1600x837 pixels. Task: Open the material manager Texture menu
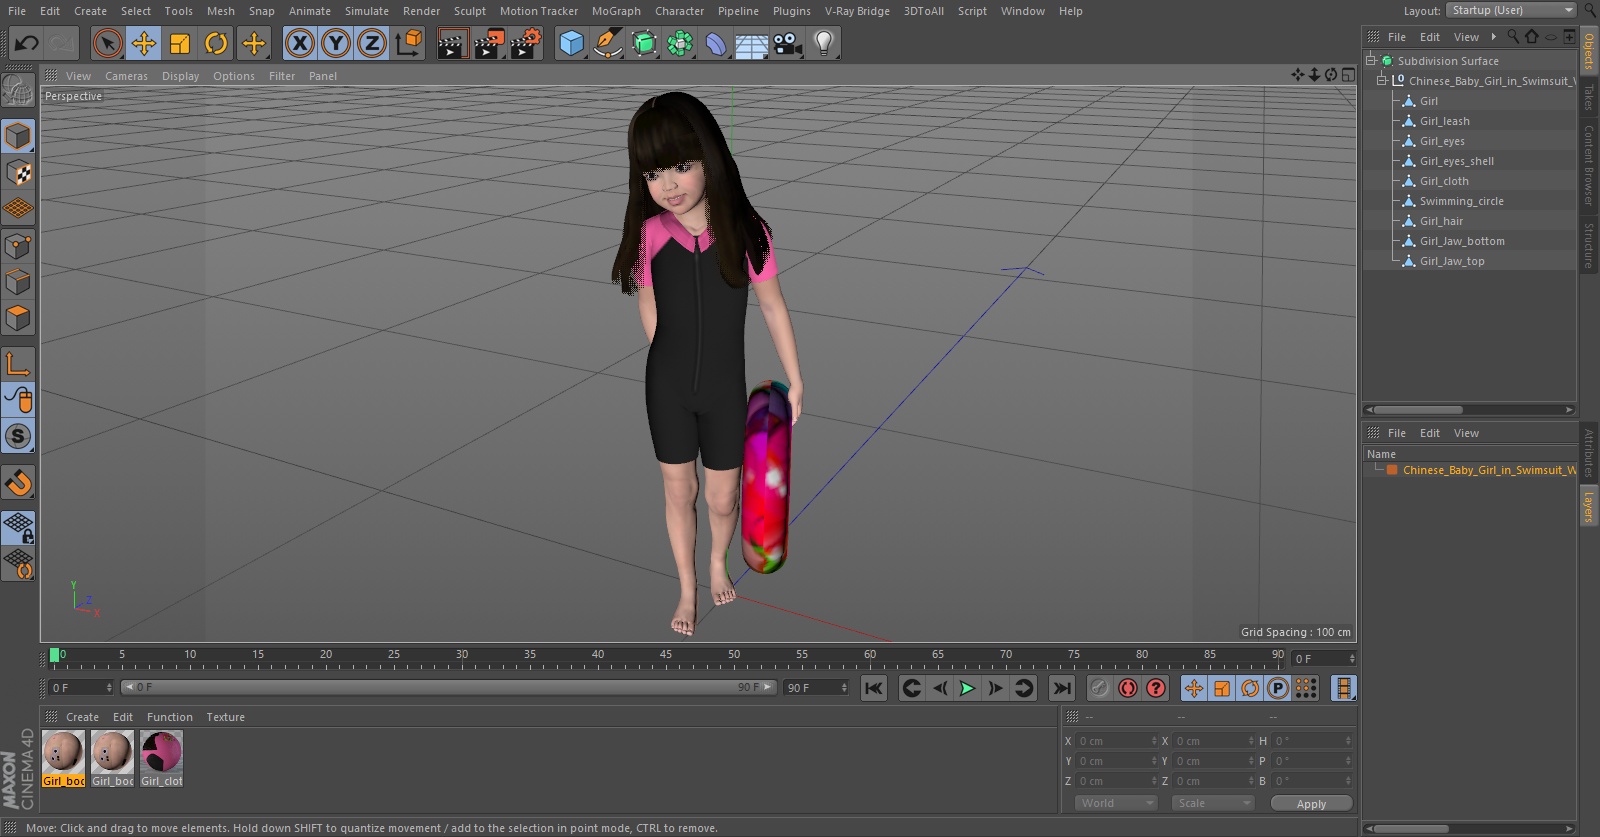pos(225,717)
